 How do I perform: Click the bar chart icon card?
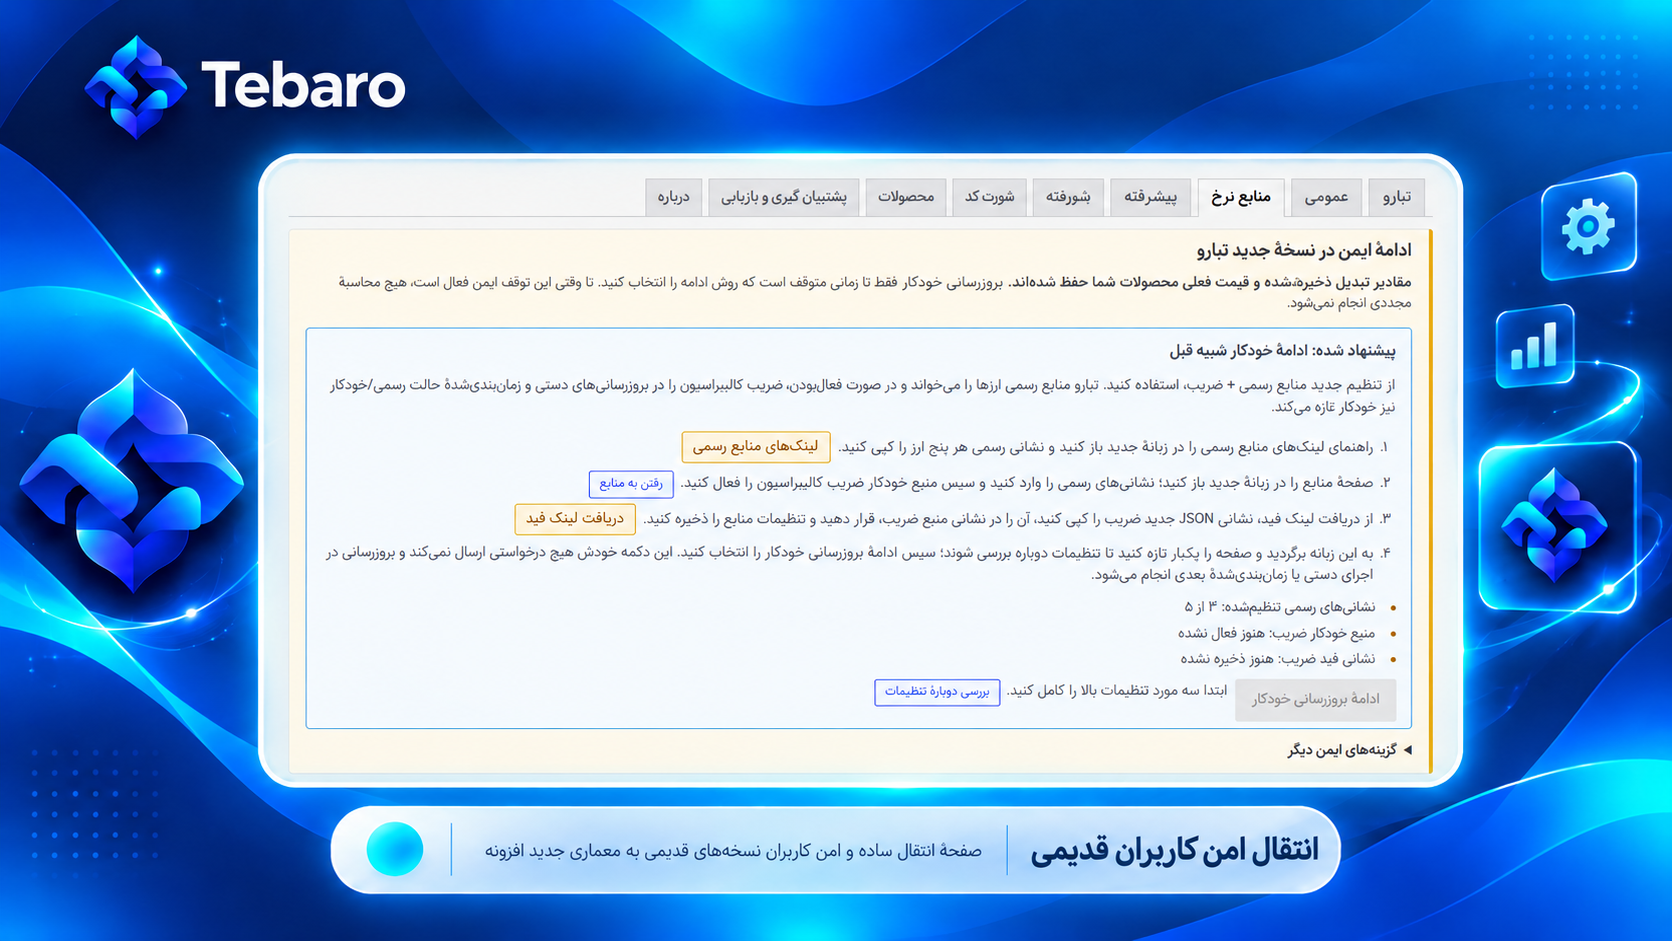1535,346
